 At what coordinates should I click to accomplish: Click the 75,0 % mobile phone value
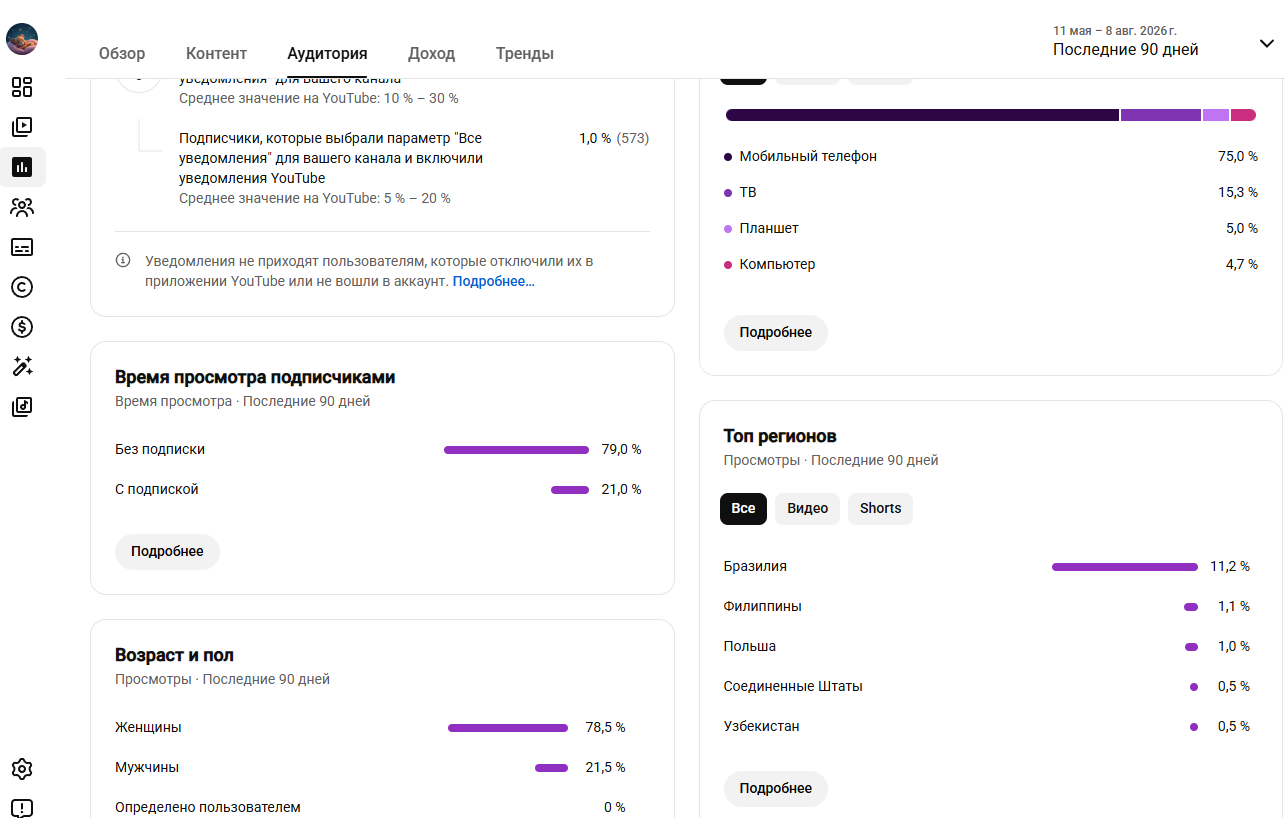[1238, 156]
